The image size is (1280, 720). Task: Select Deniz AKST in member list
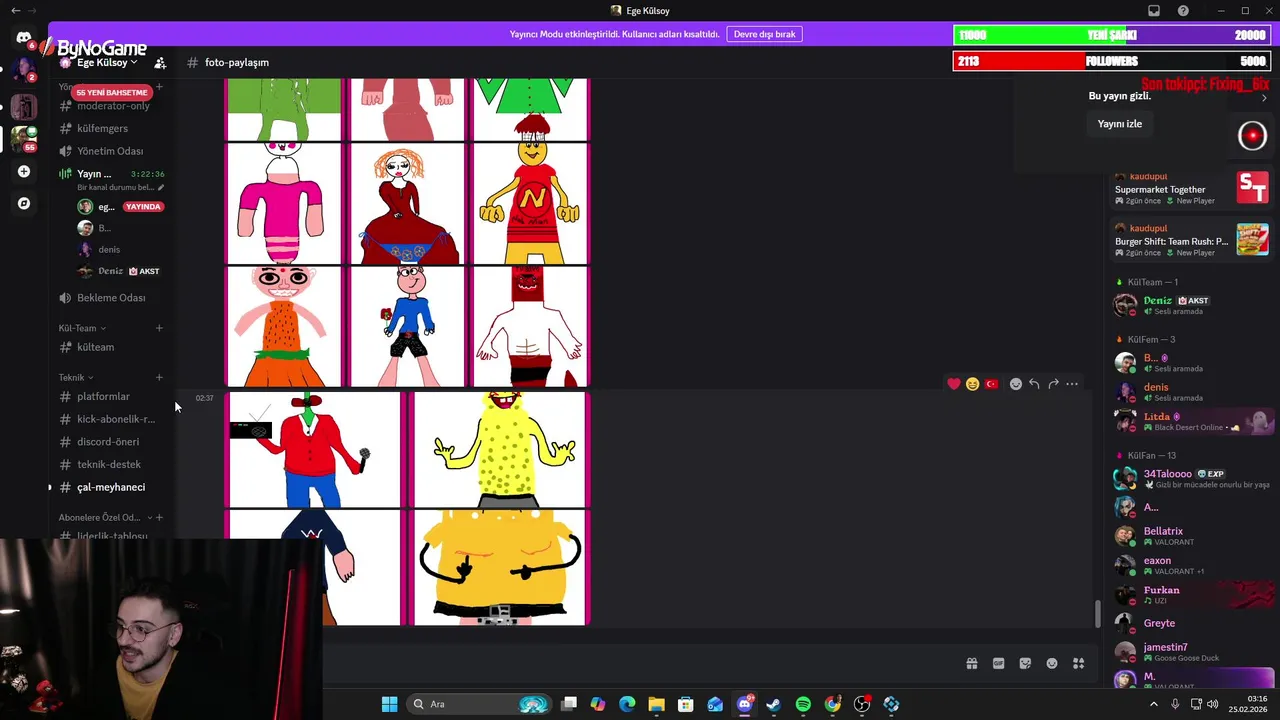[x=1191, y=305]
